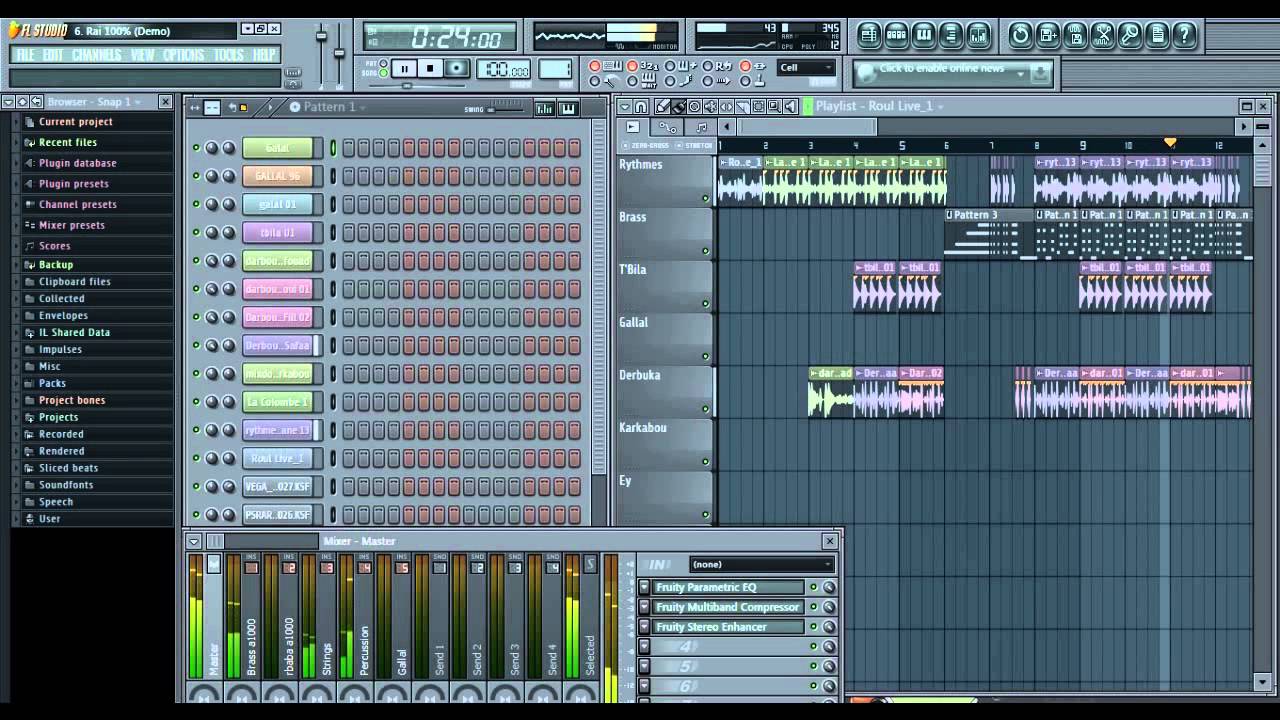Open the mixer input (none) dropdown

(x=762, y=564)
